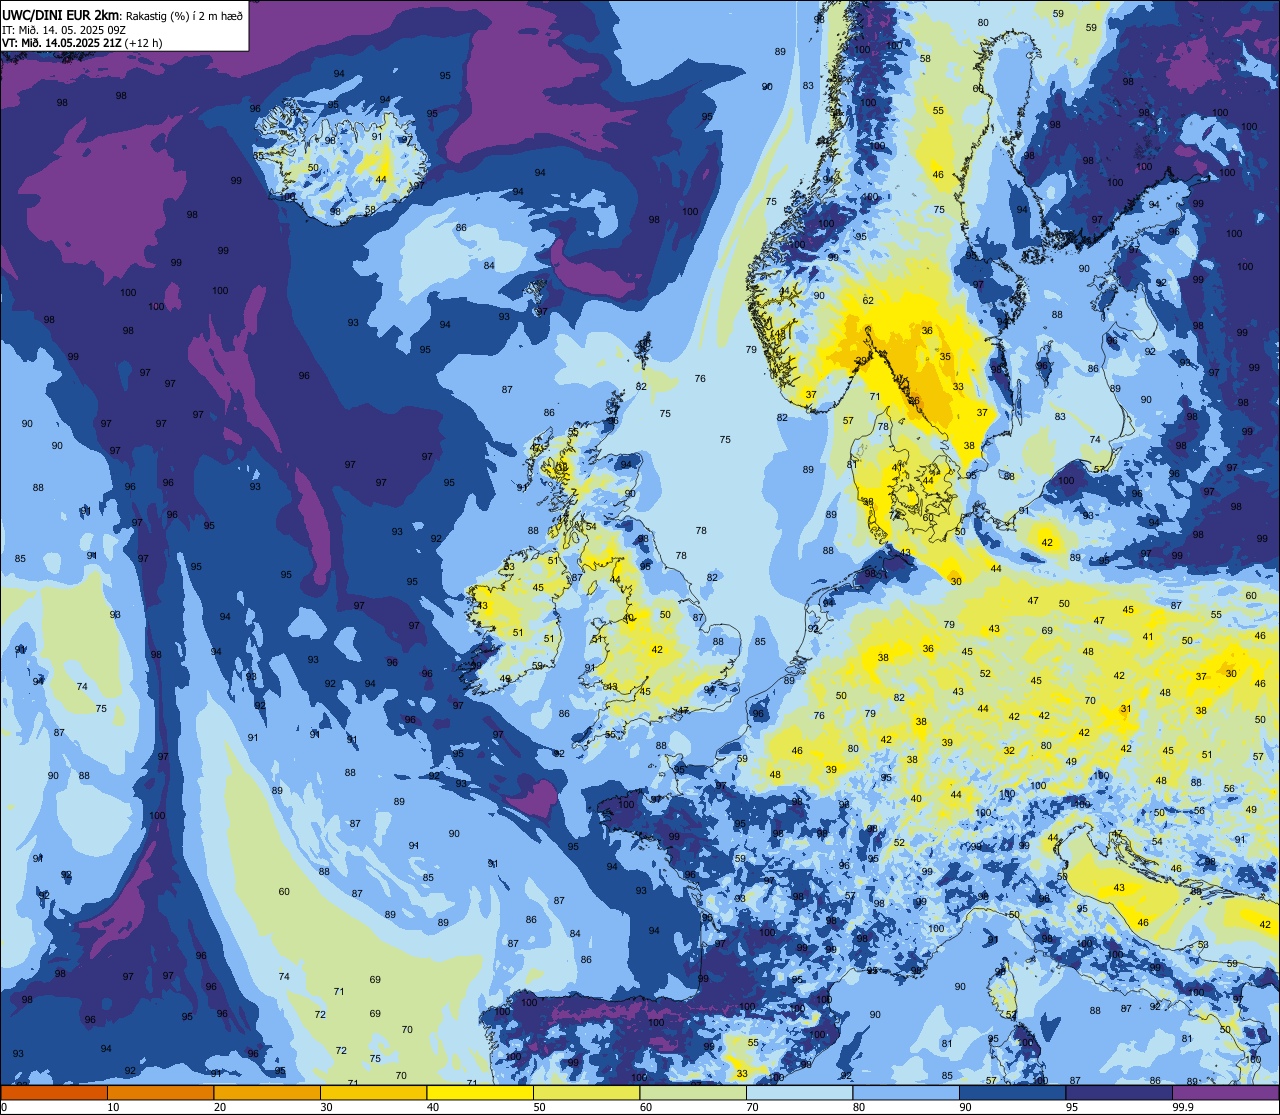
Task: Click the value 29 in southern Norway
Action: point(862,361)
